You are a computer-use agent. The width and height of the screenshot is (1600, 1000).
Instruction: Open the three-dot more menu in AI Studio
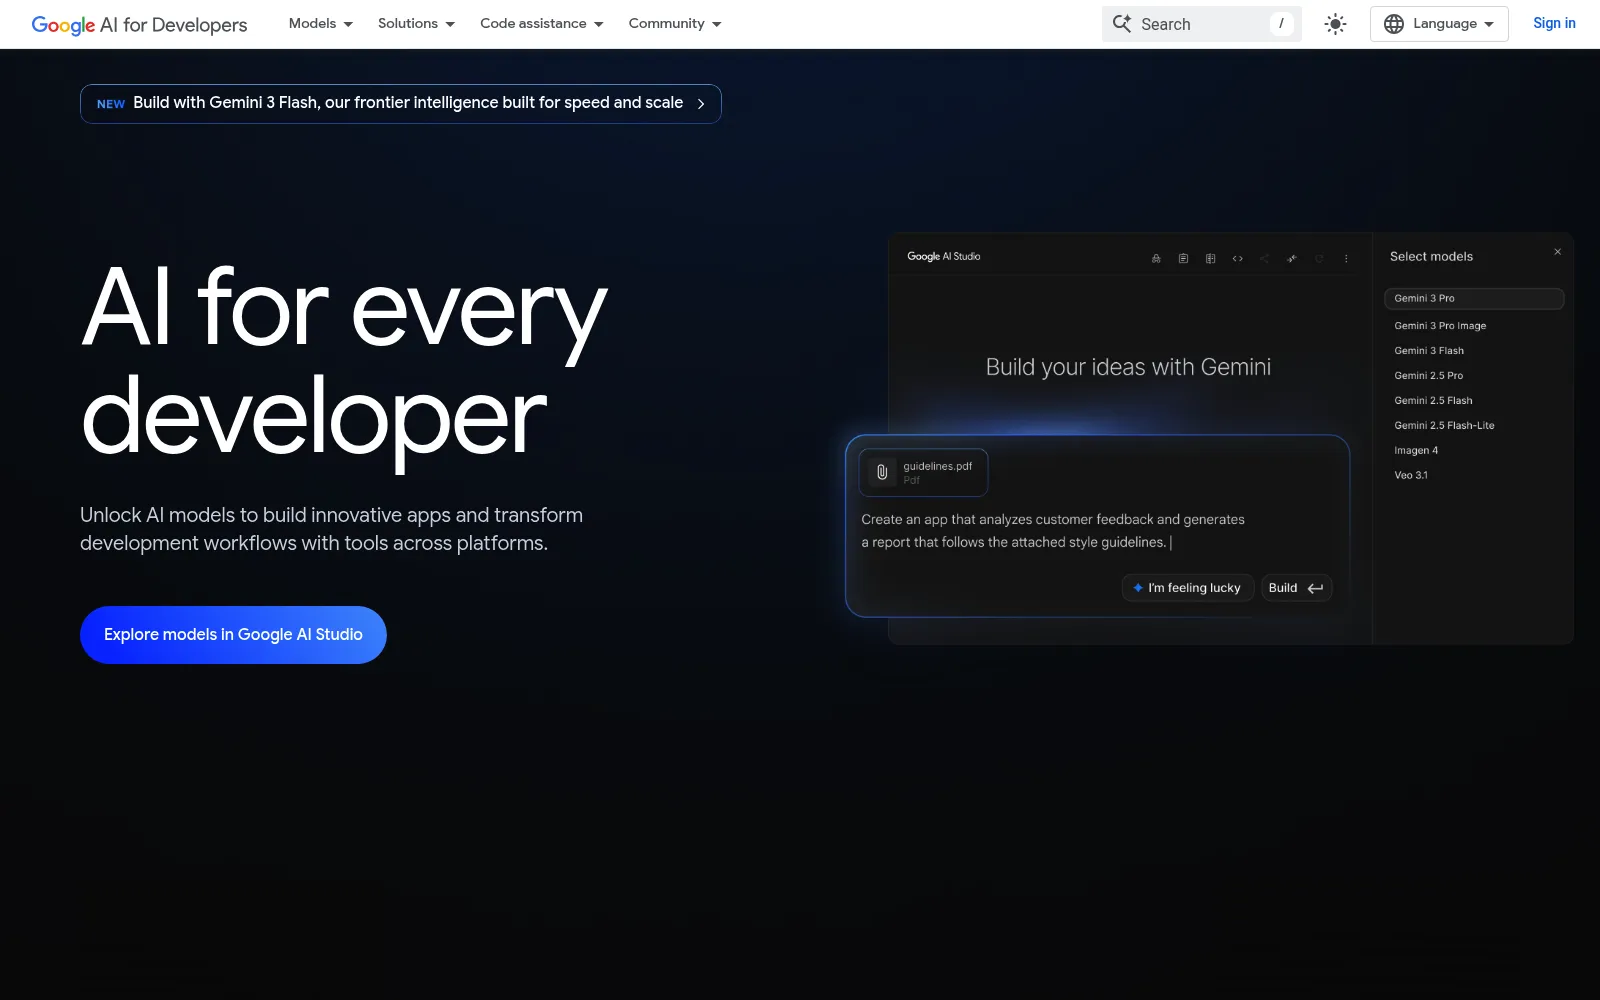click(1346, 258)
